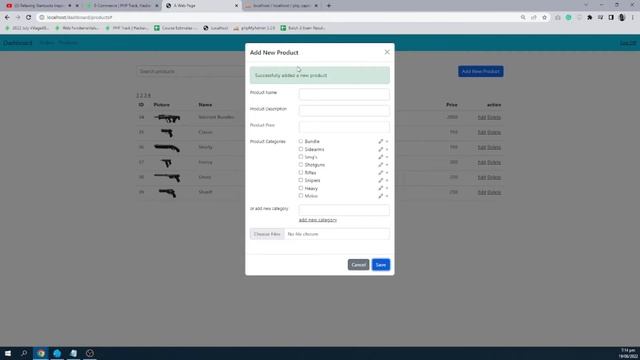Image resolution: width=640 pixels, height=360 pixels.
Task: Check the Sidearms category checkbox
Action: pyautogui.click(x=301, y=149)
